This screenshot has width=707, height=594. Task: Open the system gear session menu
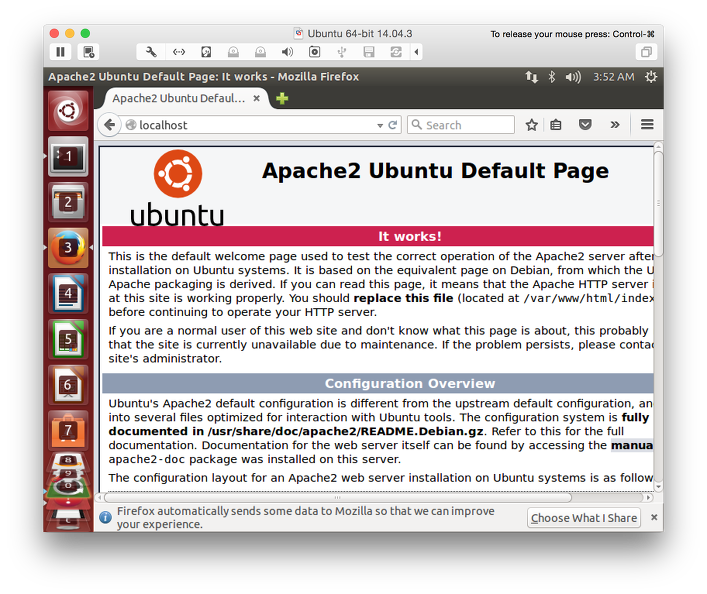pyautogui.click(x=651, y=77)
